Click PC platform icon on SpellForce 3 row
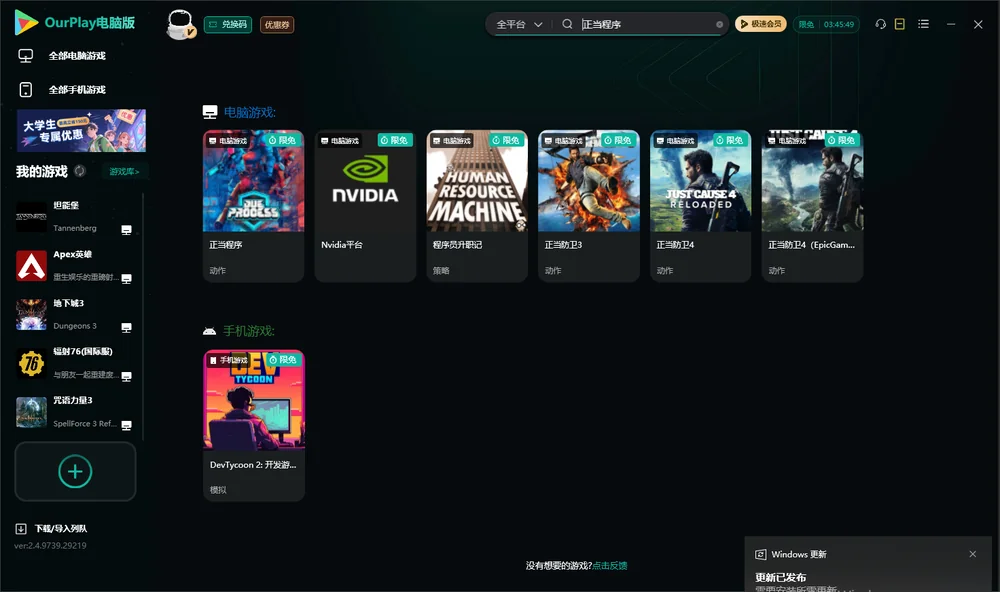 pyautogui.click(x=126, y=425)
